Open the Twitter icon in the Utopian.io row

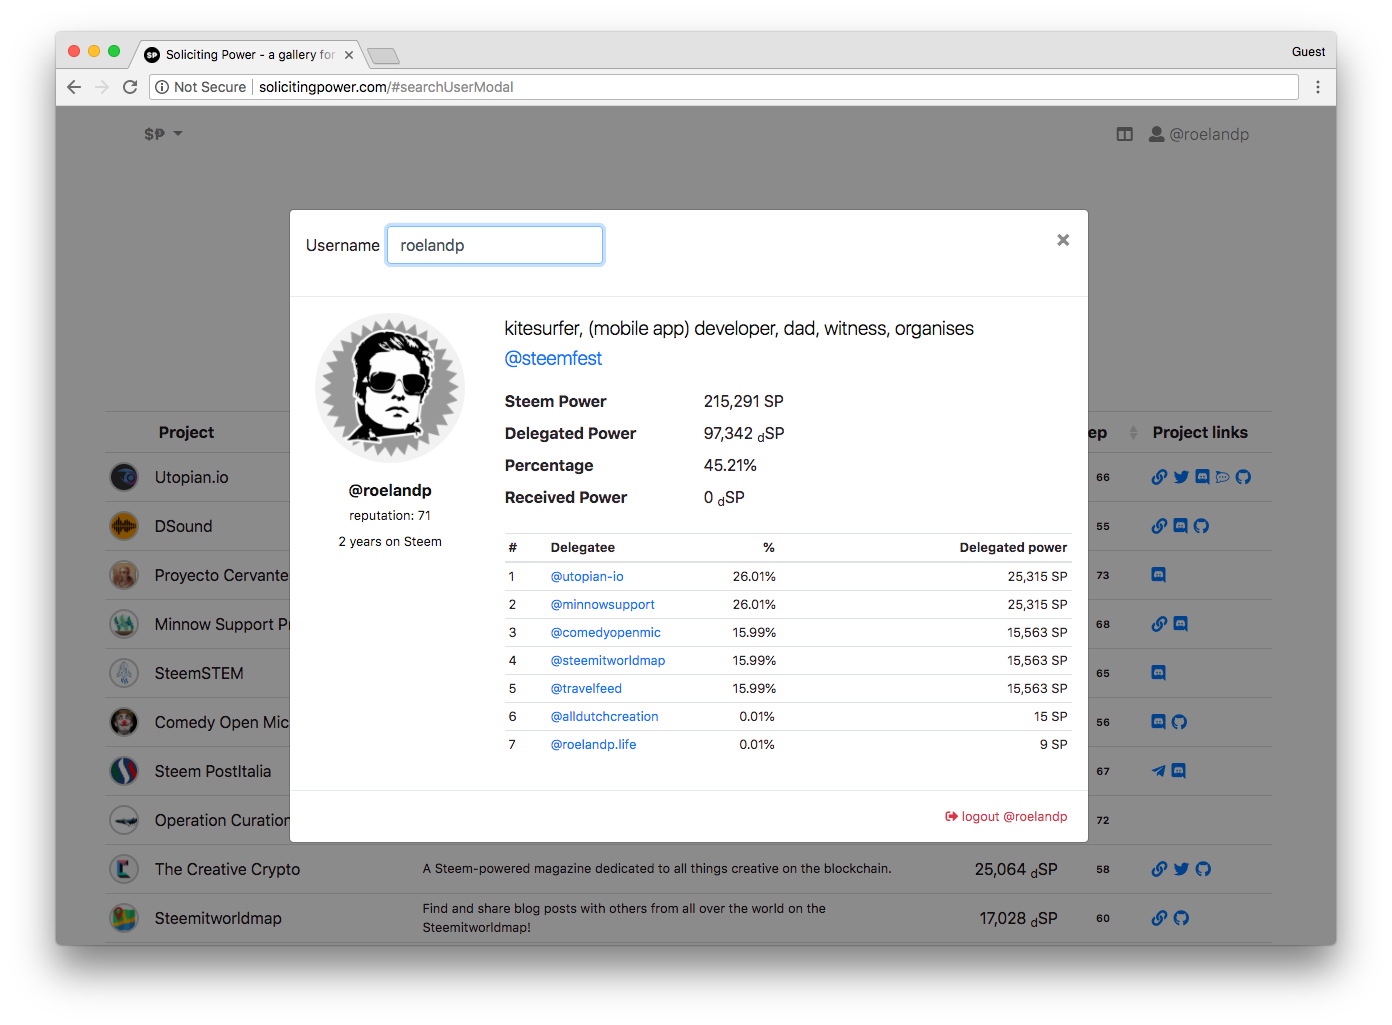[1181, 477]
